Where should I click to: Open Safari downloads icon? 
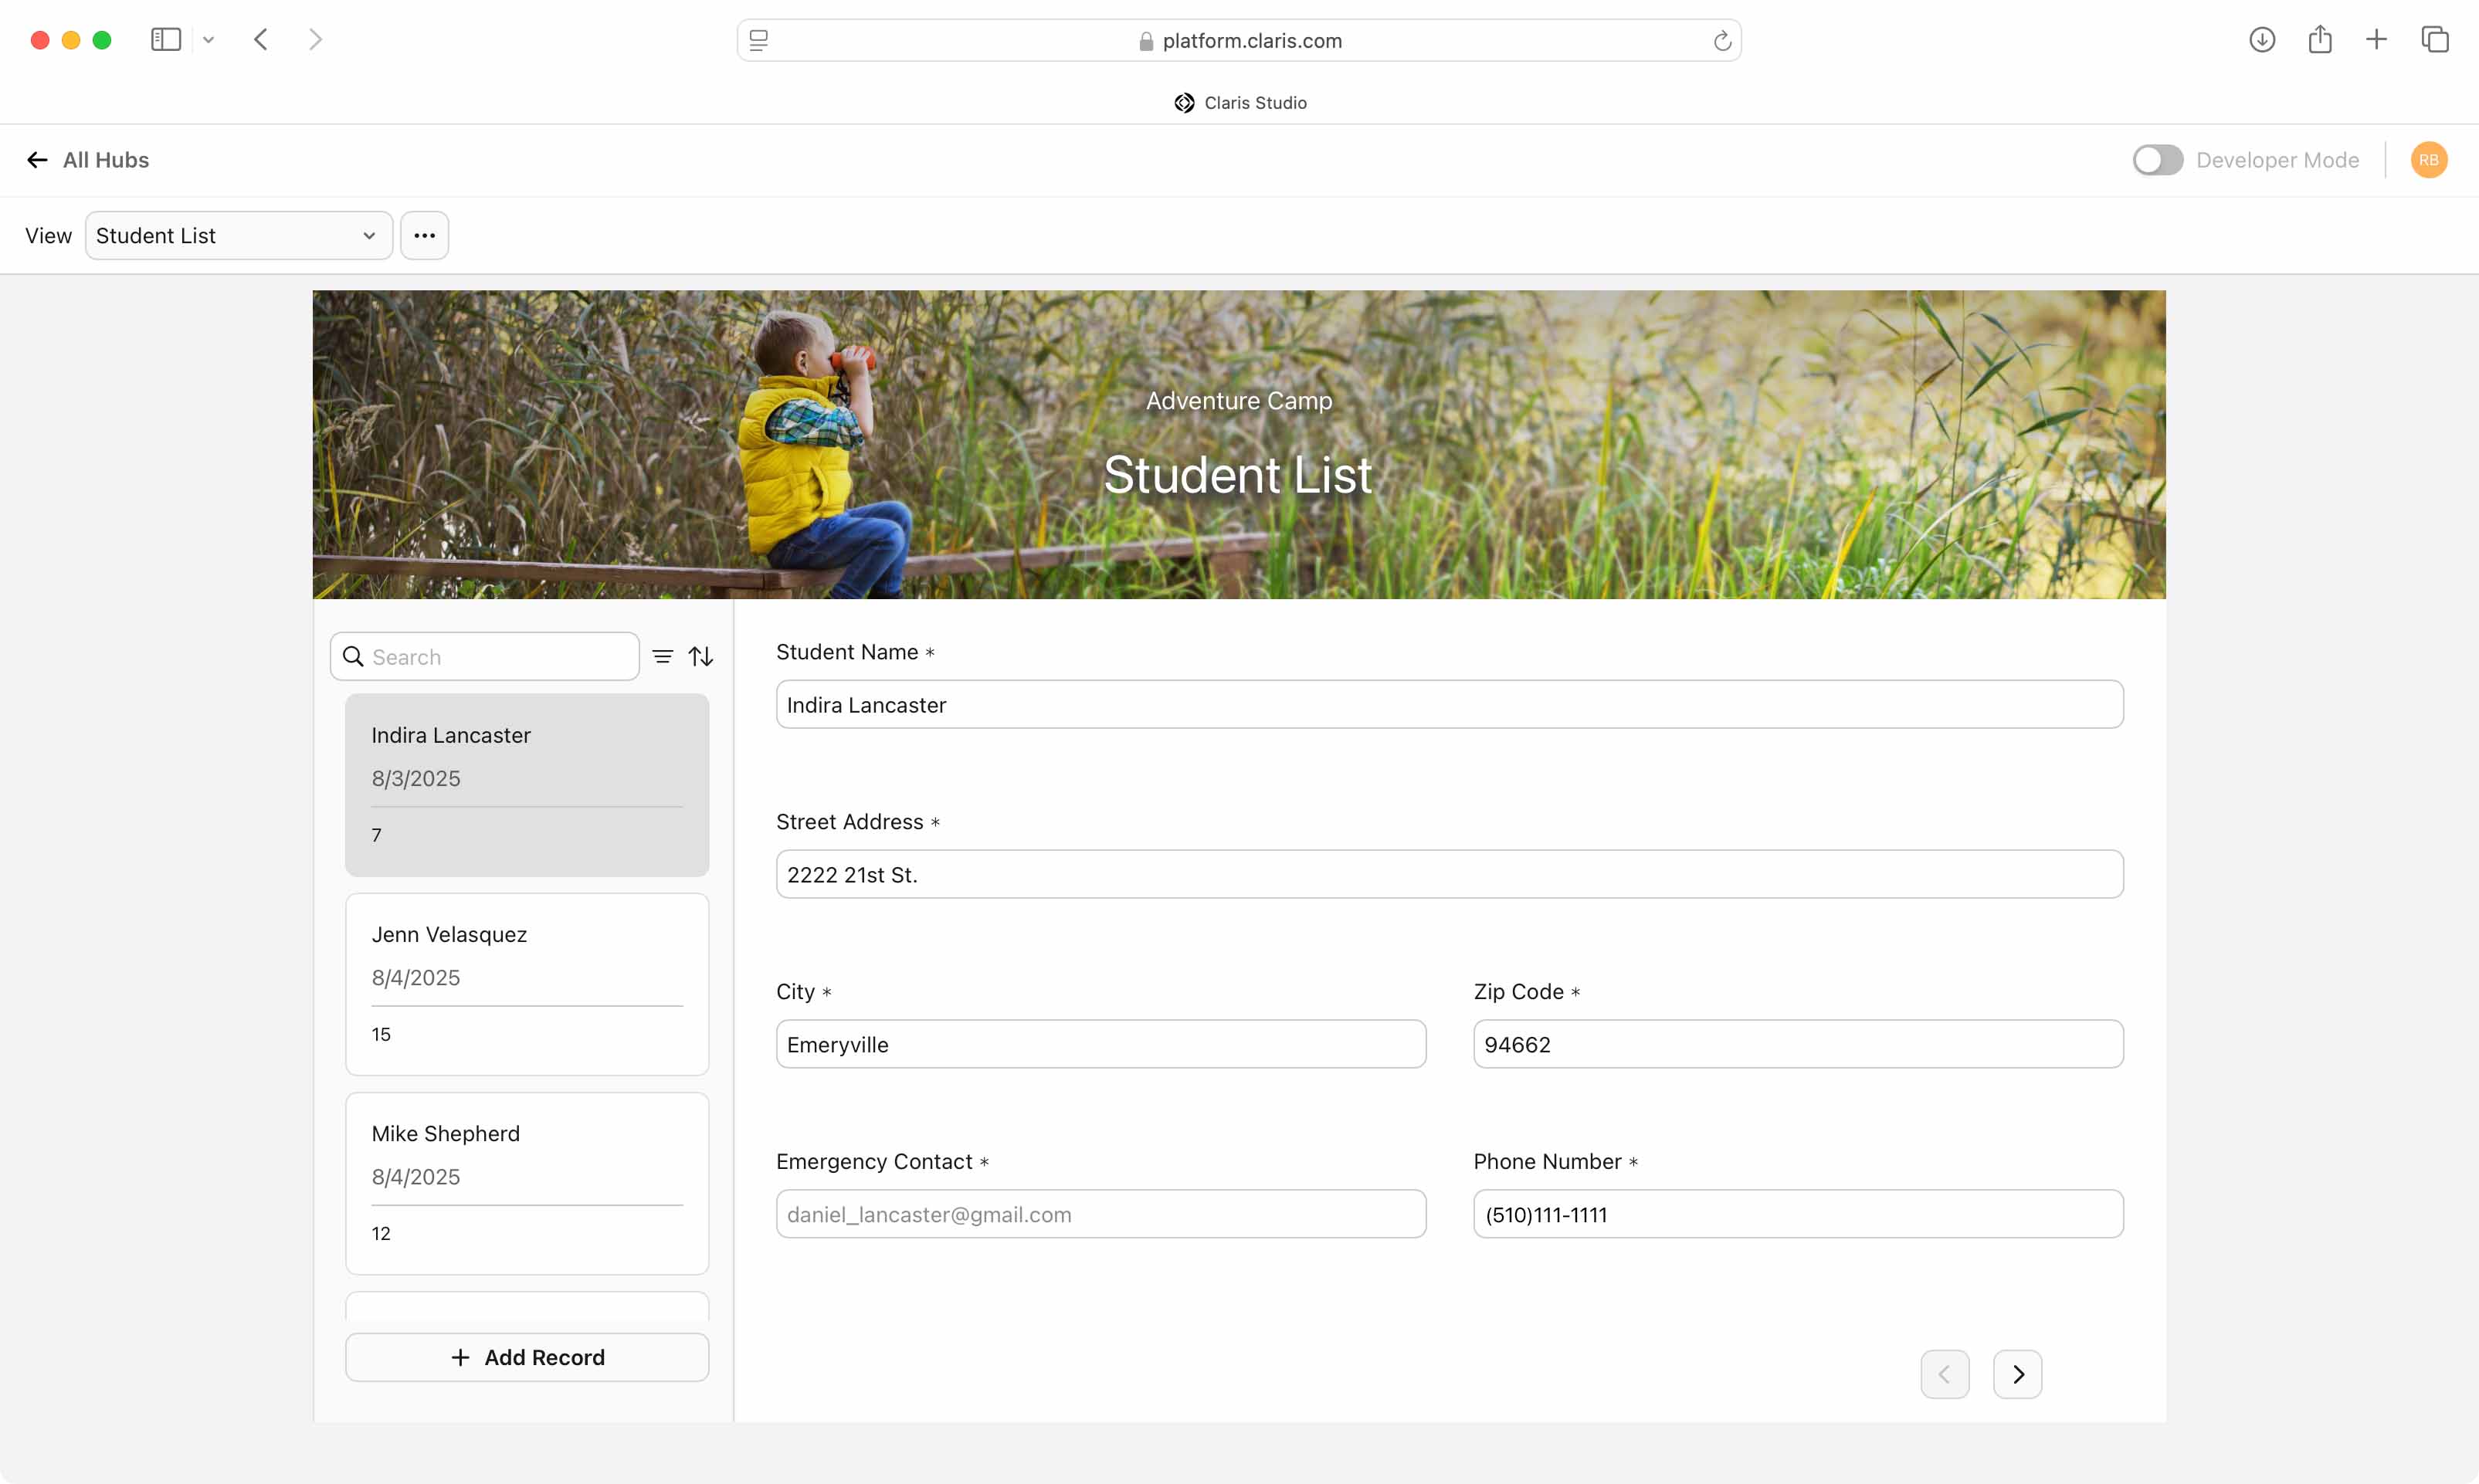click(x=2262, y=40)
